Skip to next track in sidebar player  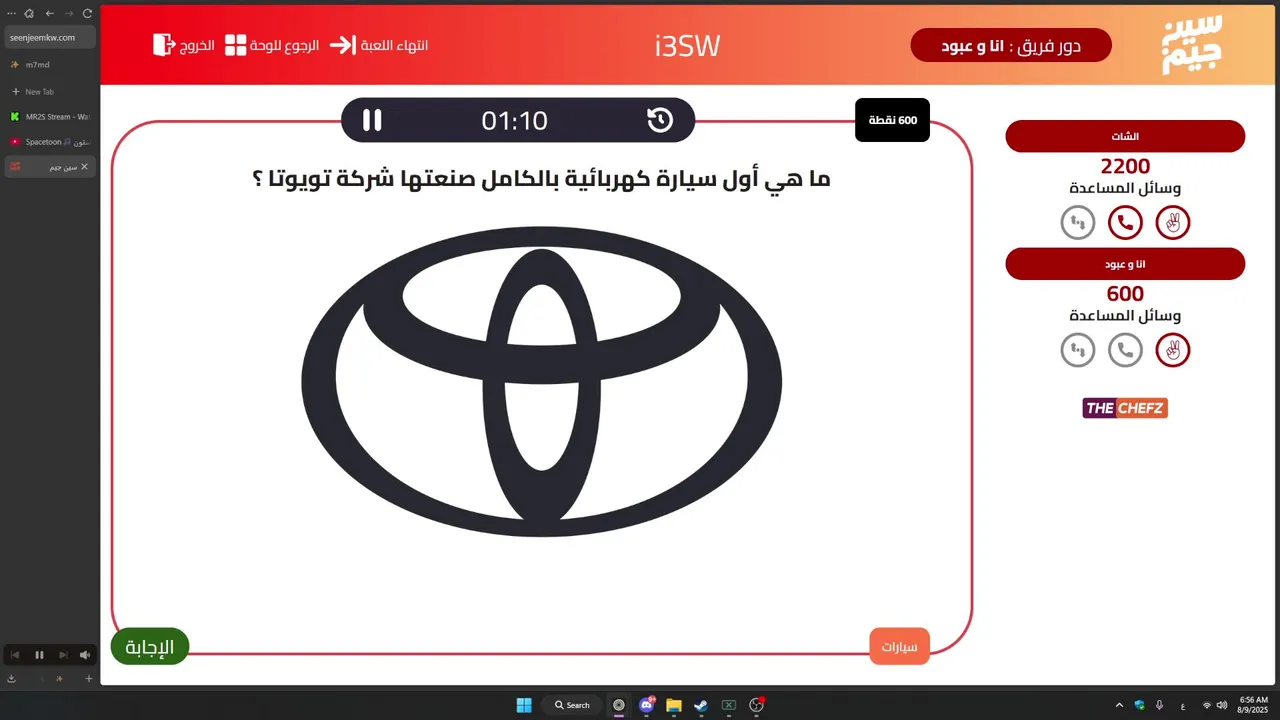tap(63, 655)
